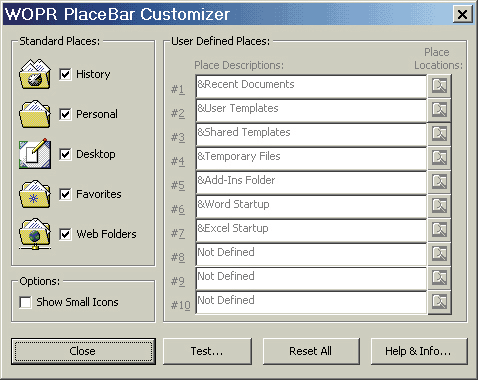Click the Desktop place icon
Screen dimensions: 478x380
(35, 154)
